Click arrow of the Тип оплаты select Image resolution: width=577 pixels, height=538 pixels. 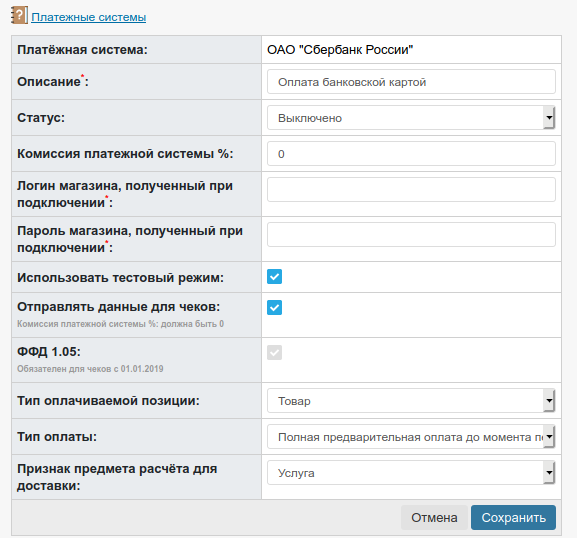(549, 436)
